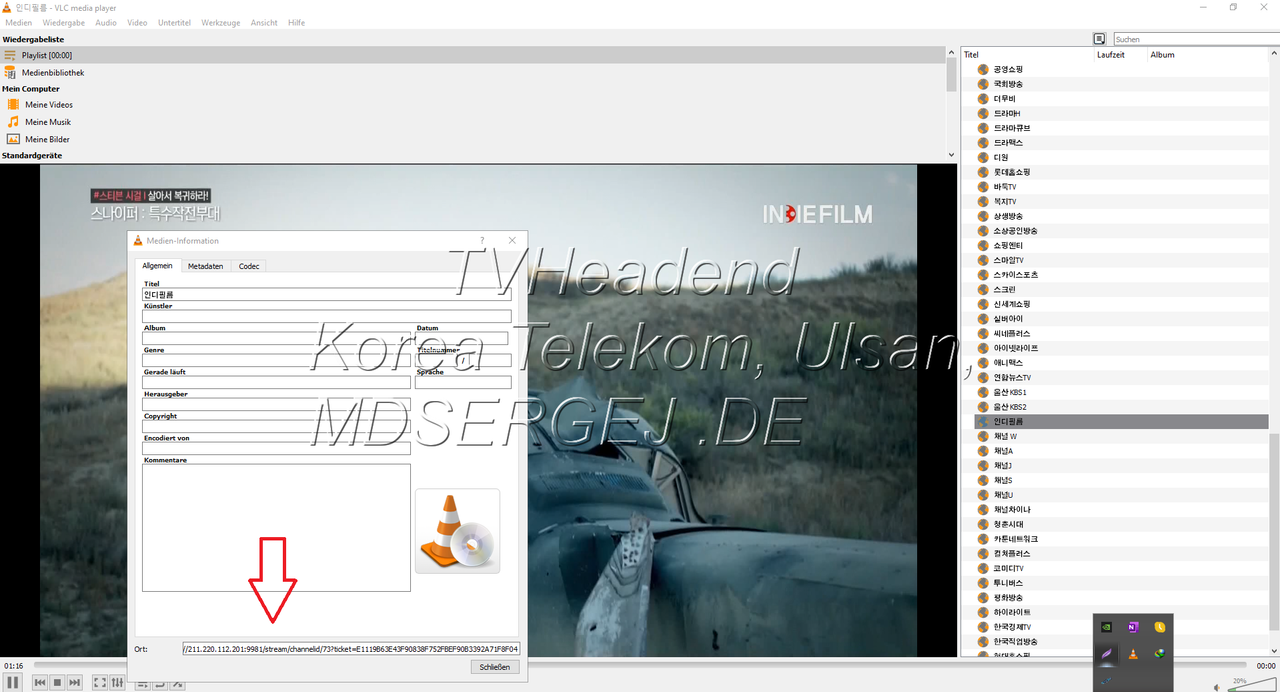Open the Untertitel menu
Image resolution: width=1280 pixels, height=692 pixels.
click(175, 22)
